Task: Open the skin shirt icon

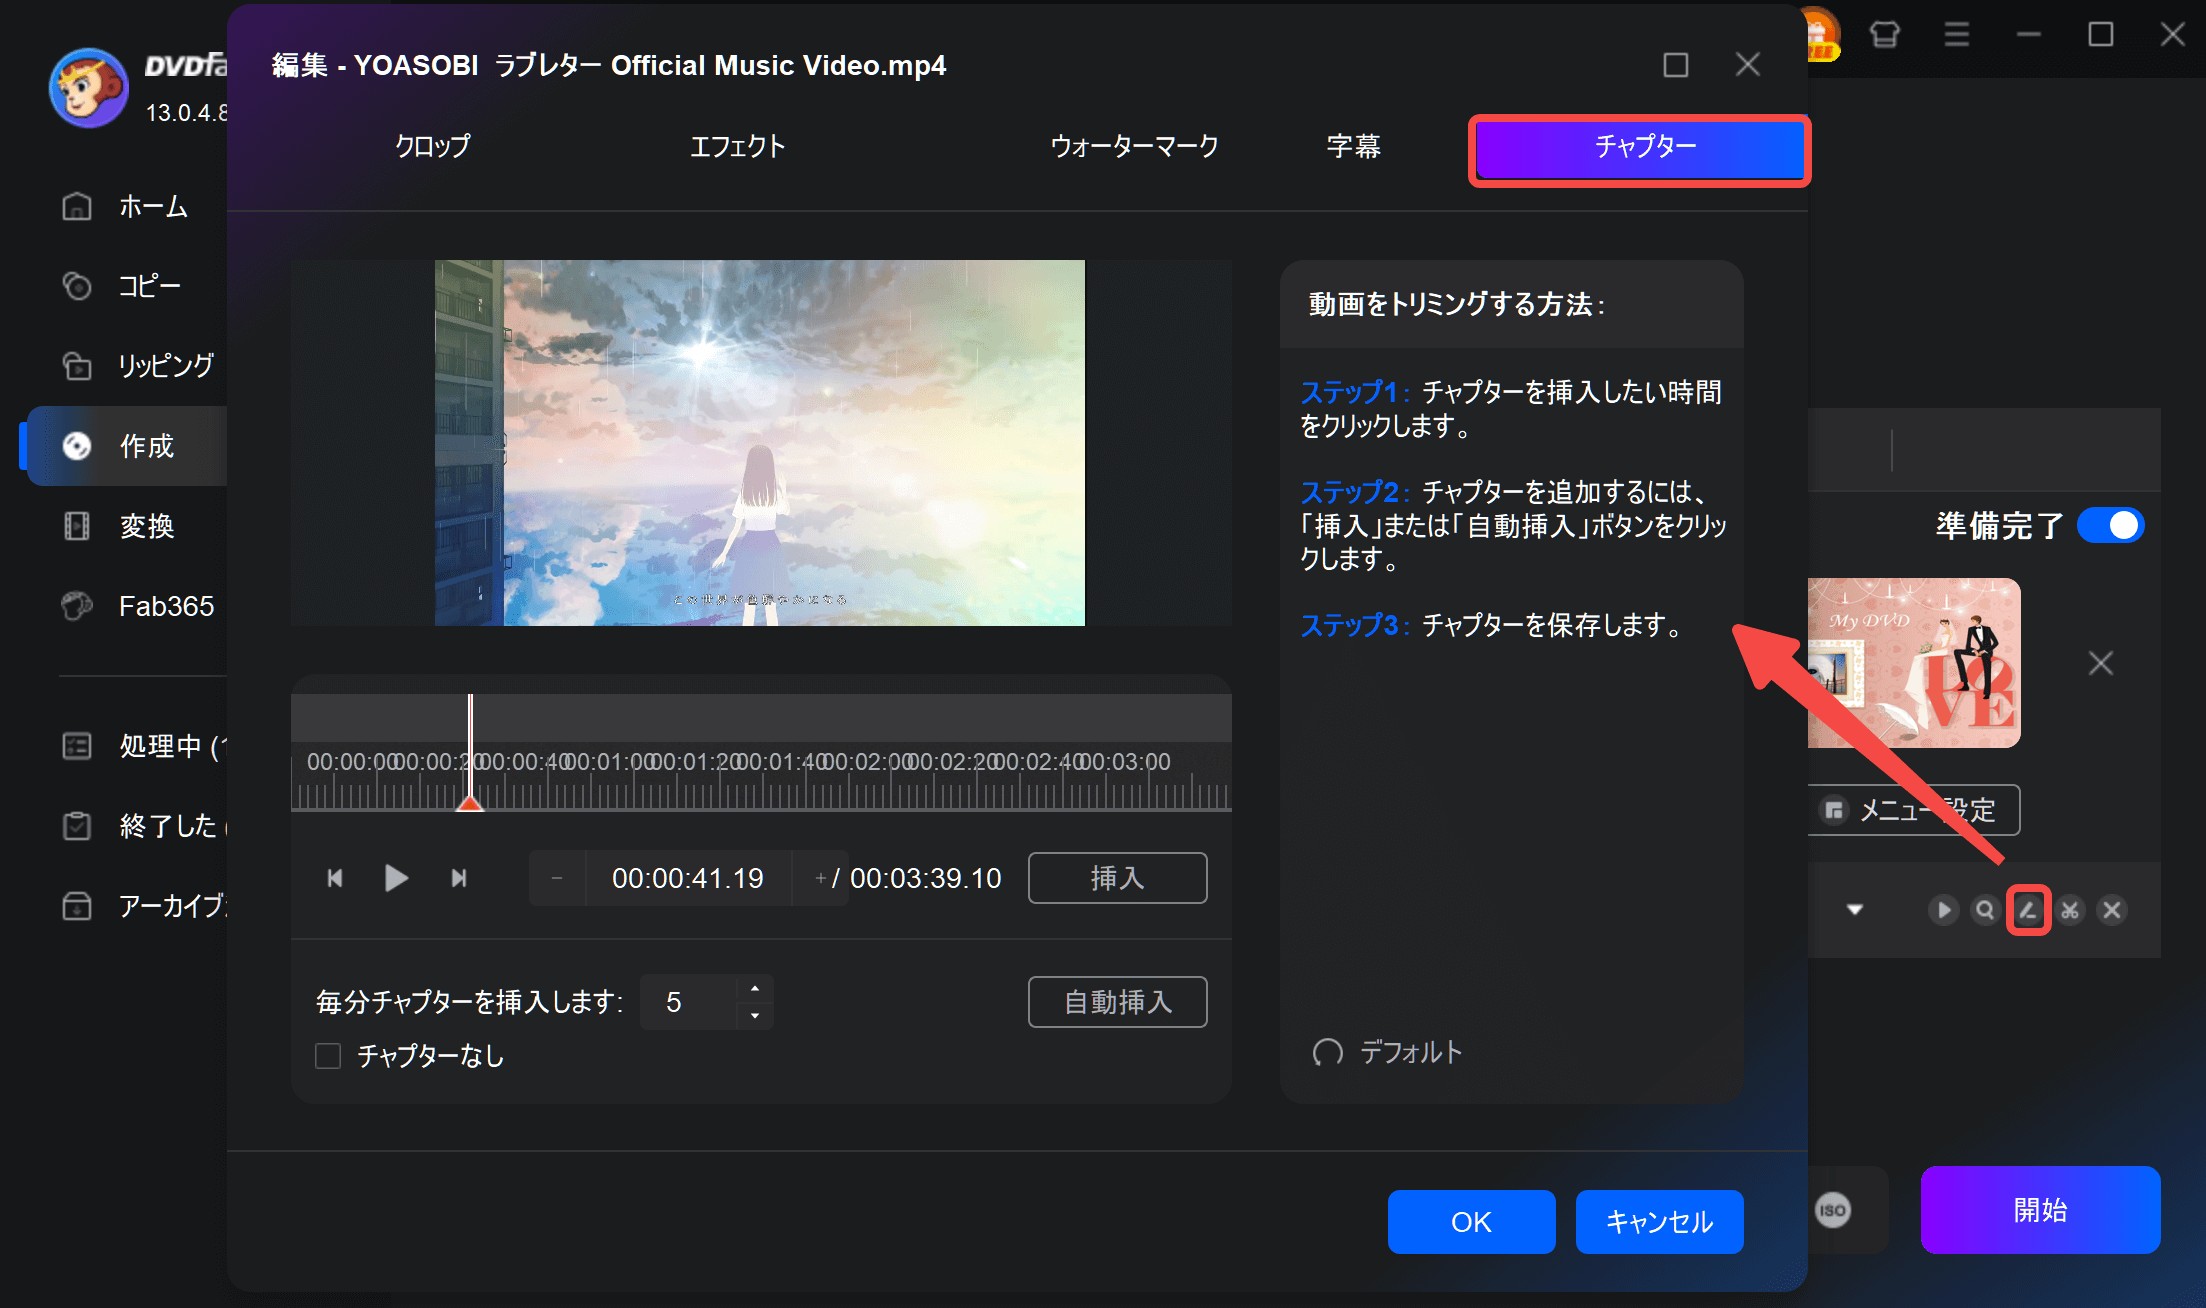Action: click(x=1885, y=35)
